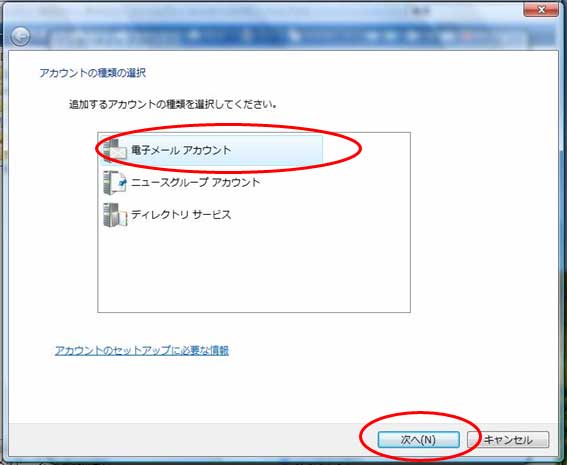The width and height of the screenshot is (567, 465).
Task: Dismiss the wizard with キャンセル button
Action: 508,440
